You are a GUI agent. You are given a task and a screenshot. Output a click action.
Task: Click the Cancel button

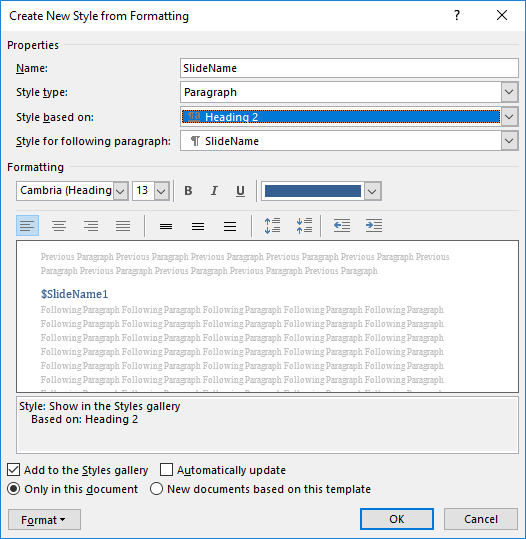pos(481,519)
